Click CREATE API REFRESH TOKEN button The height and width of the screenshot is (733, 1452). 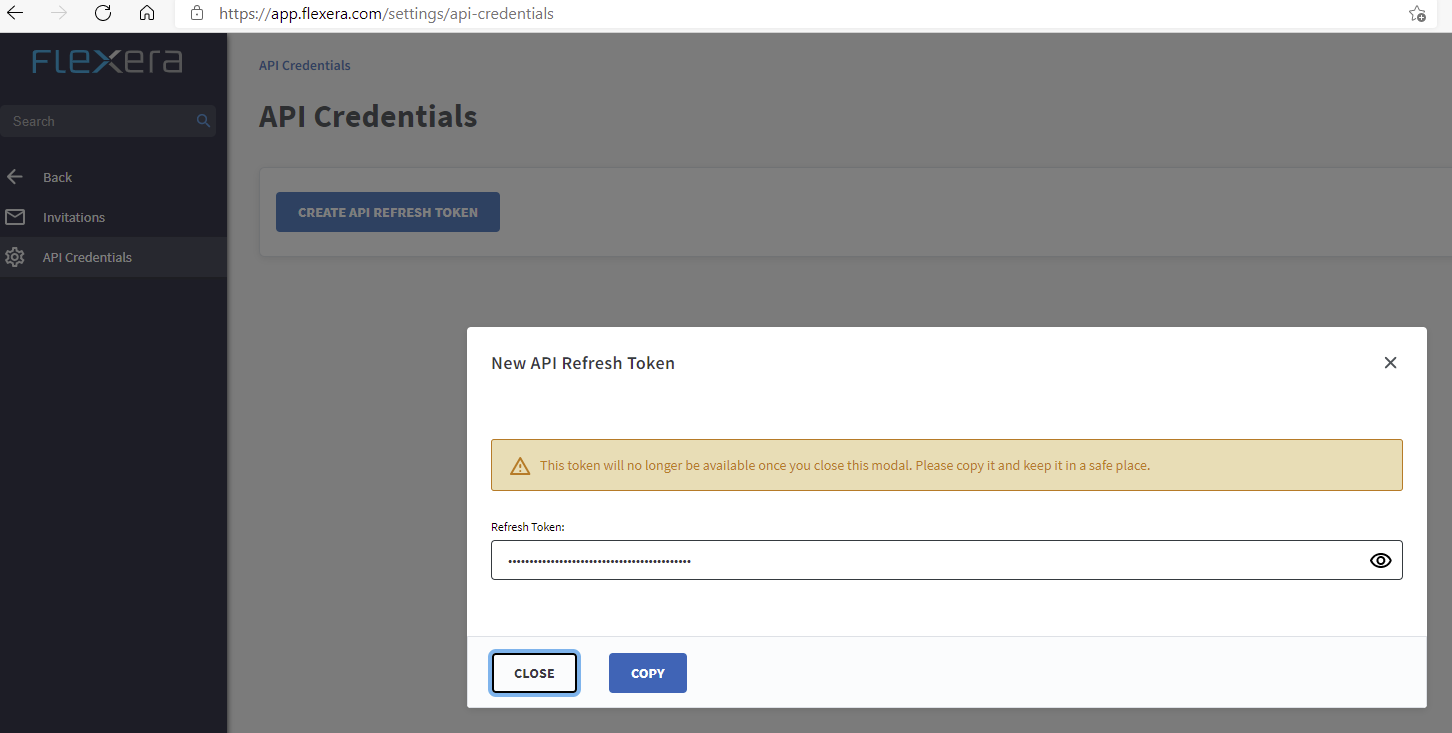[388, 212]
